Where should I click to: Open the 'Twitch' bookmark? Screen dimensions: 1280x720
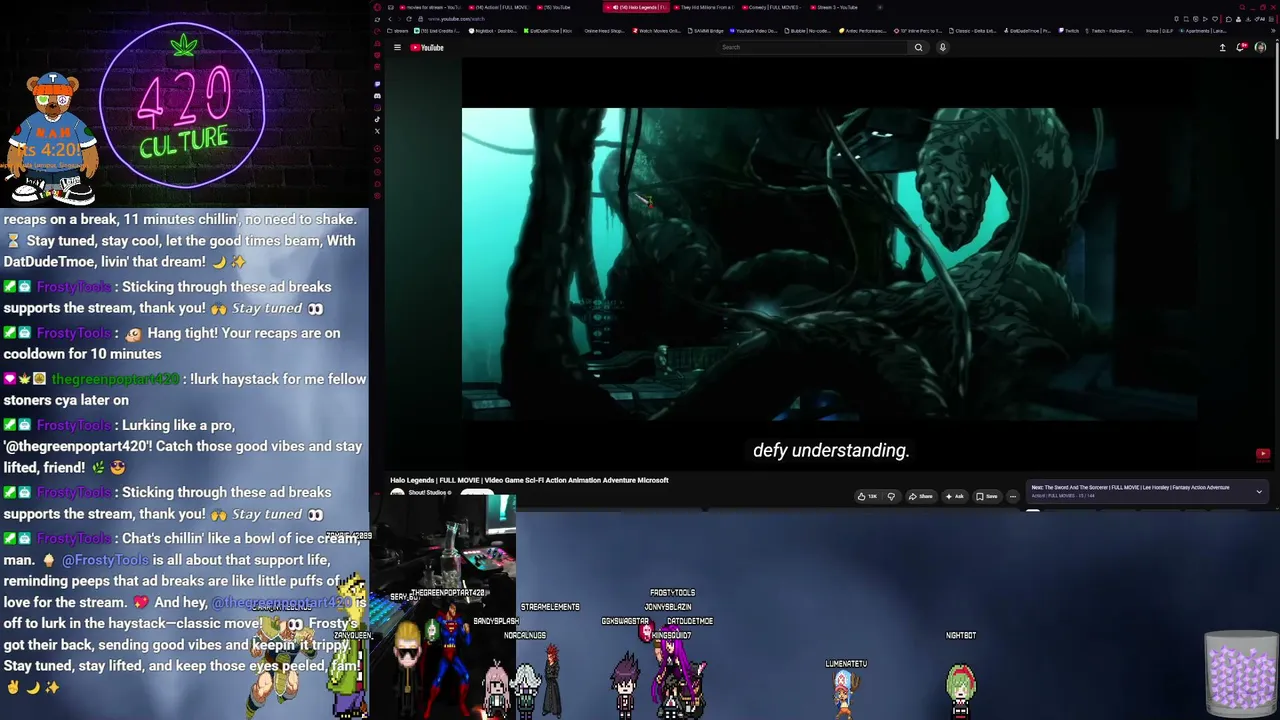tap(1068, 31)
